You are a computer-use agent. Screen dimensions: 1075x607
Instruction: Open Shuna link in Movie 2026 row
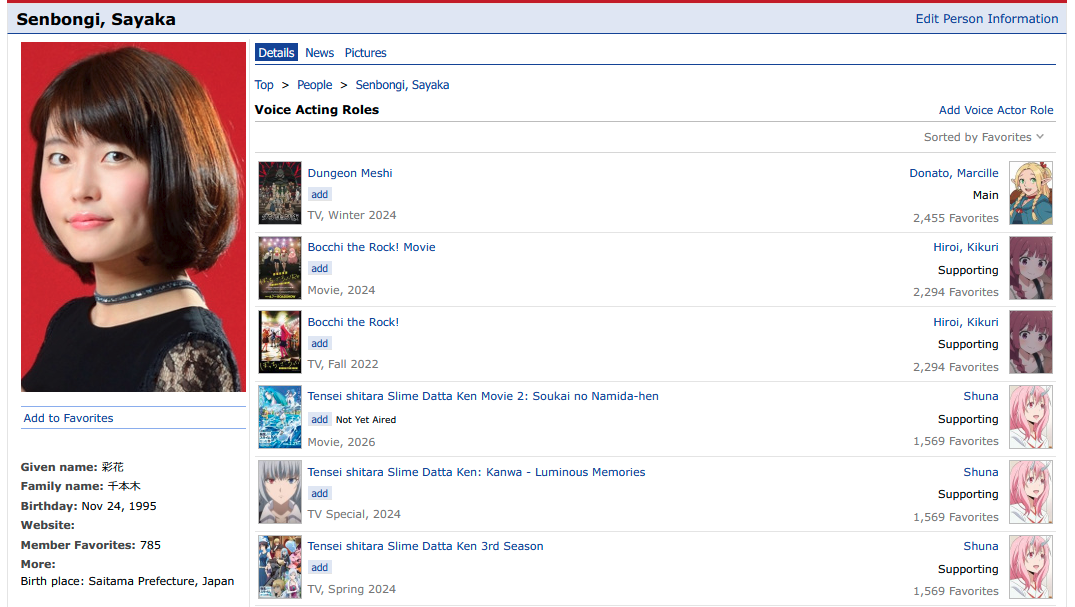coord(980,396)
